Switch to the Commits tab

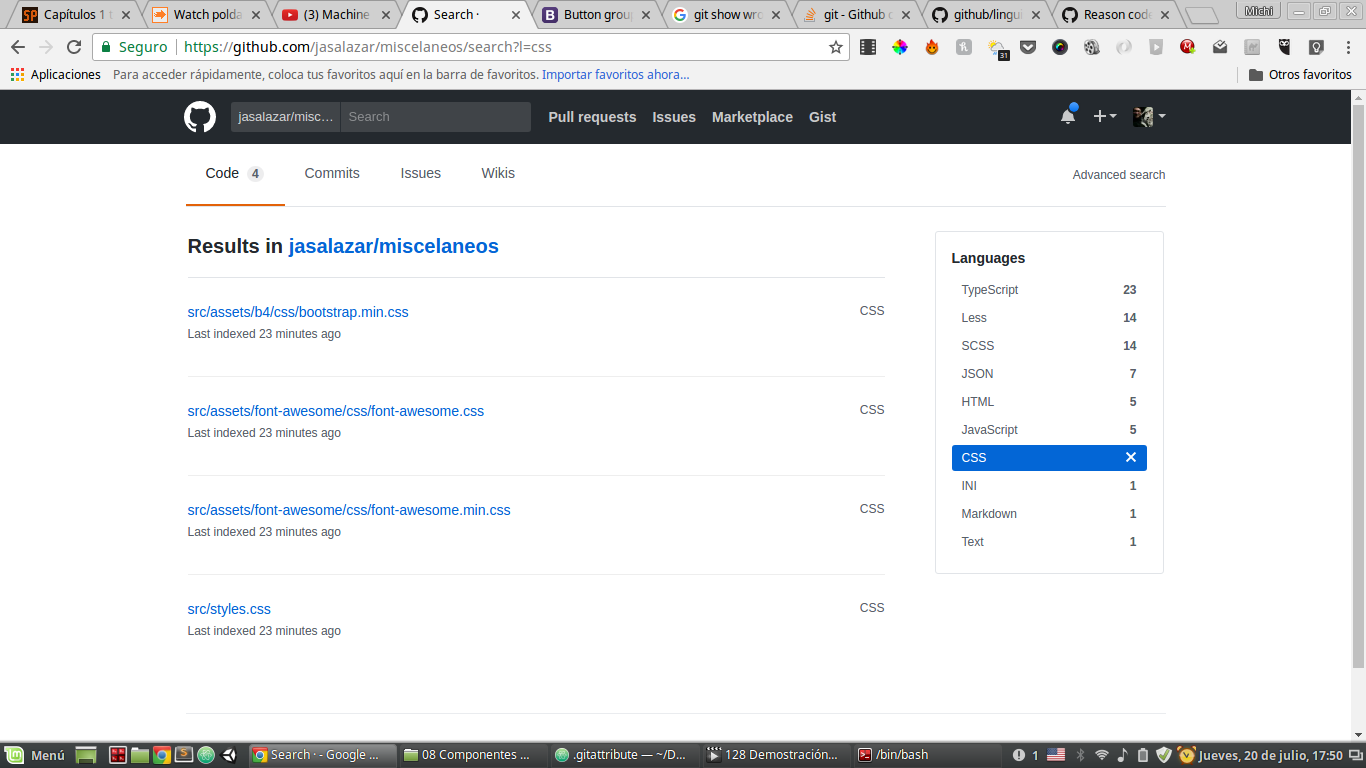click(331, 173)
